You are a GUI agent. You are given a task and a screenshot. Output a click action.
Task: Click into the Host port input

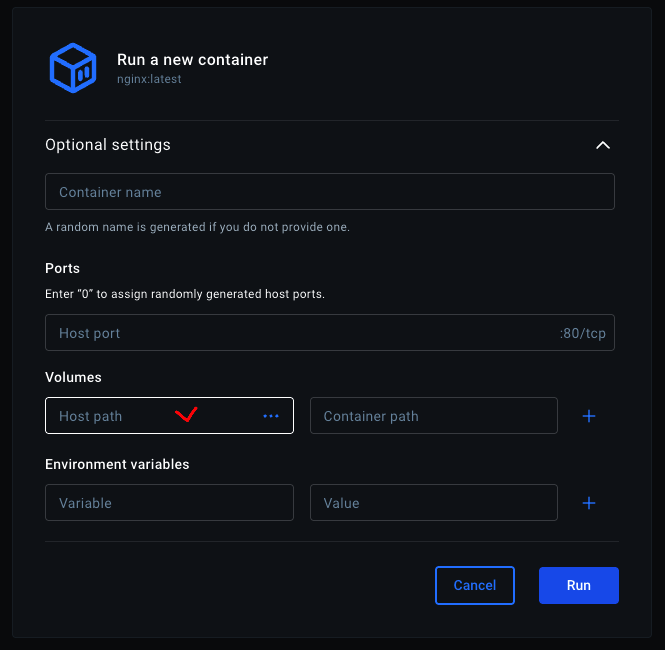click(300, 333)
